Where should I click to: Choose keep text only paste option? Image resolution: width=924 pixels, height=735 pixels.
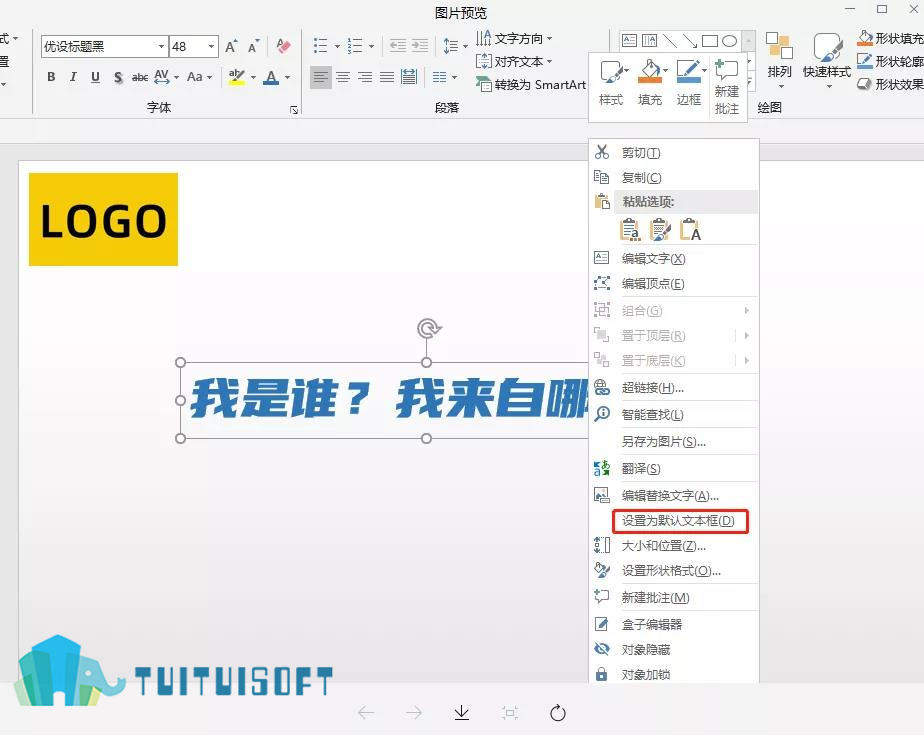pos(690,229)
